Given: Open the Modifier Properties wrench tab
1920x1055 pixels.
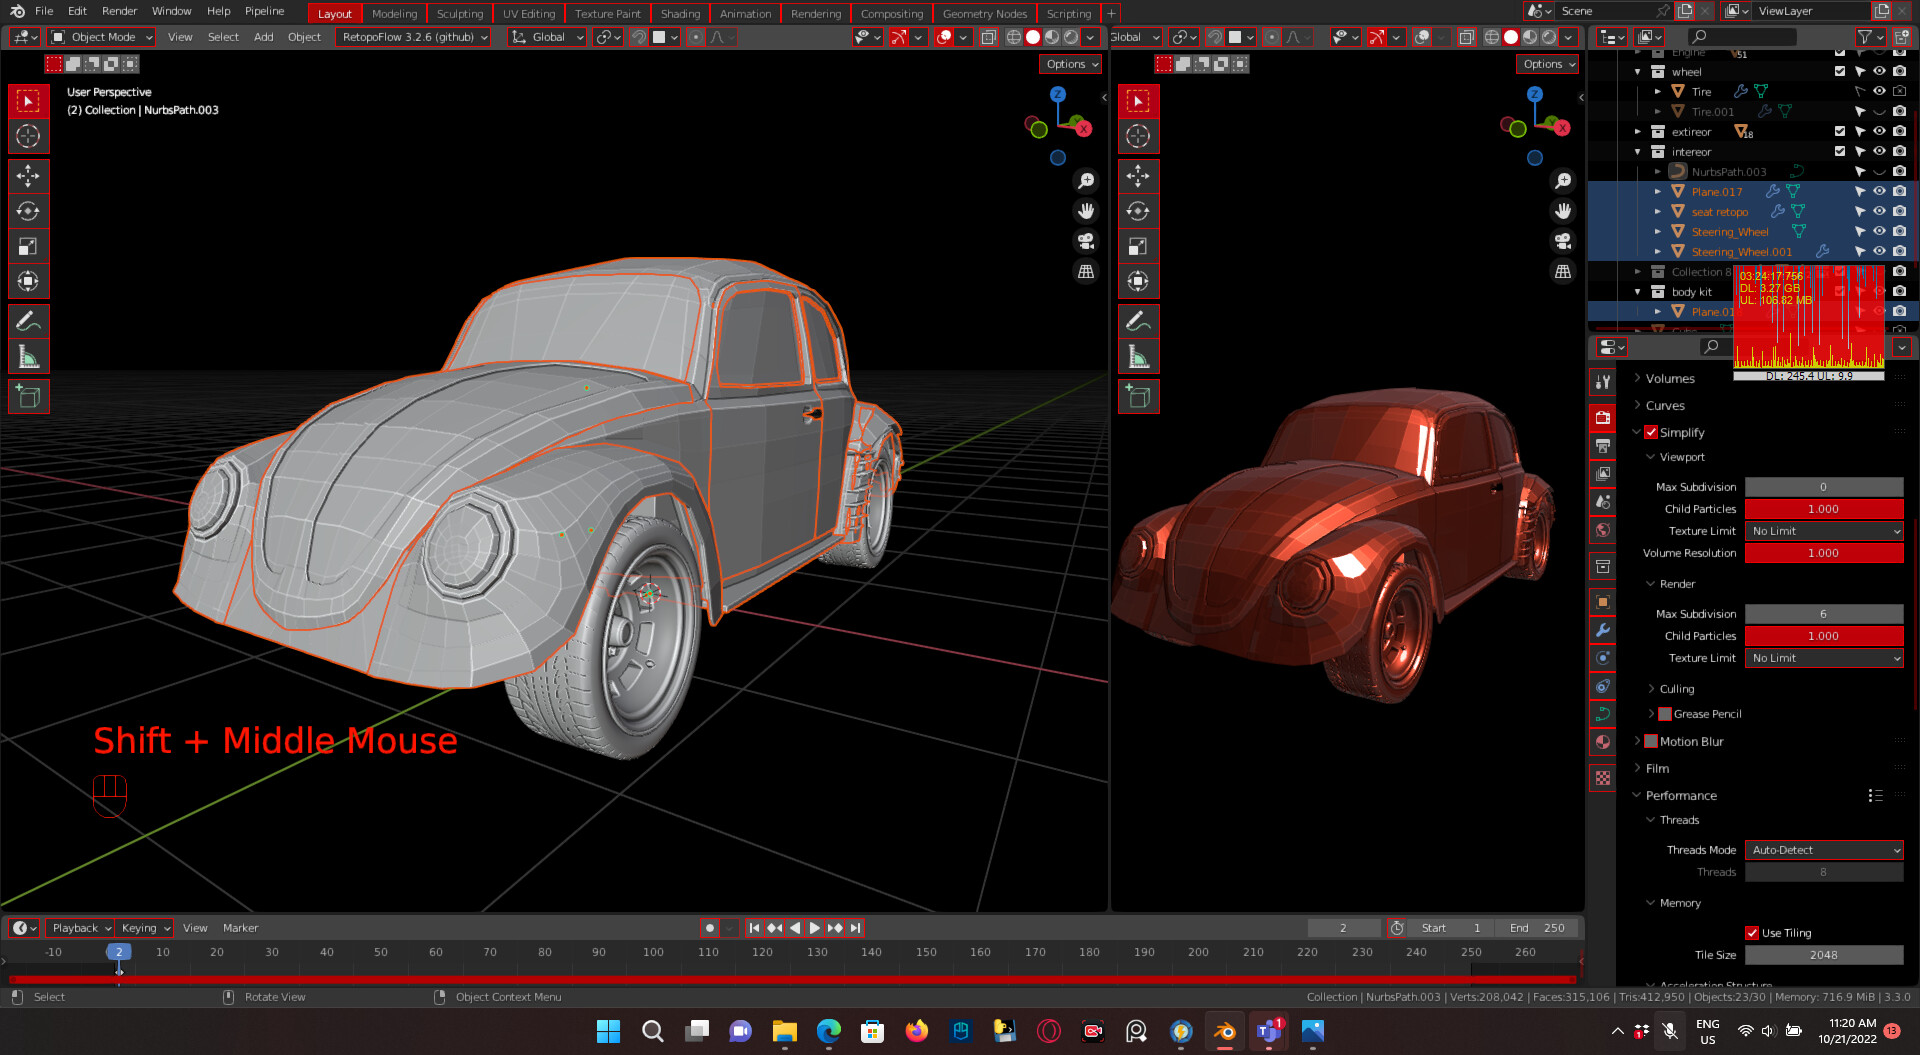Looking at the screenshot, I should coord(1602,630).
